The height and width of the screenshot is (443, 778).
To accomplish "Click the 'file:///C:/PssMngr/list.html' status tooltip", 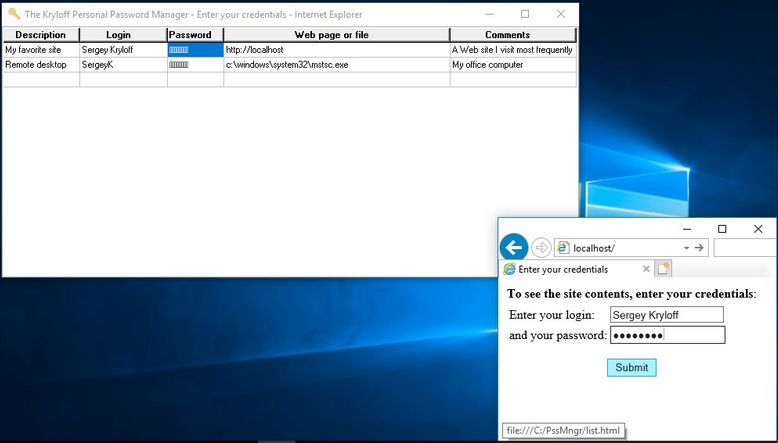I will point(563,431).
